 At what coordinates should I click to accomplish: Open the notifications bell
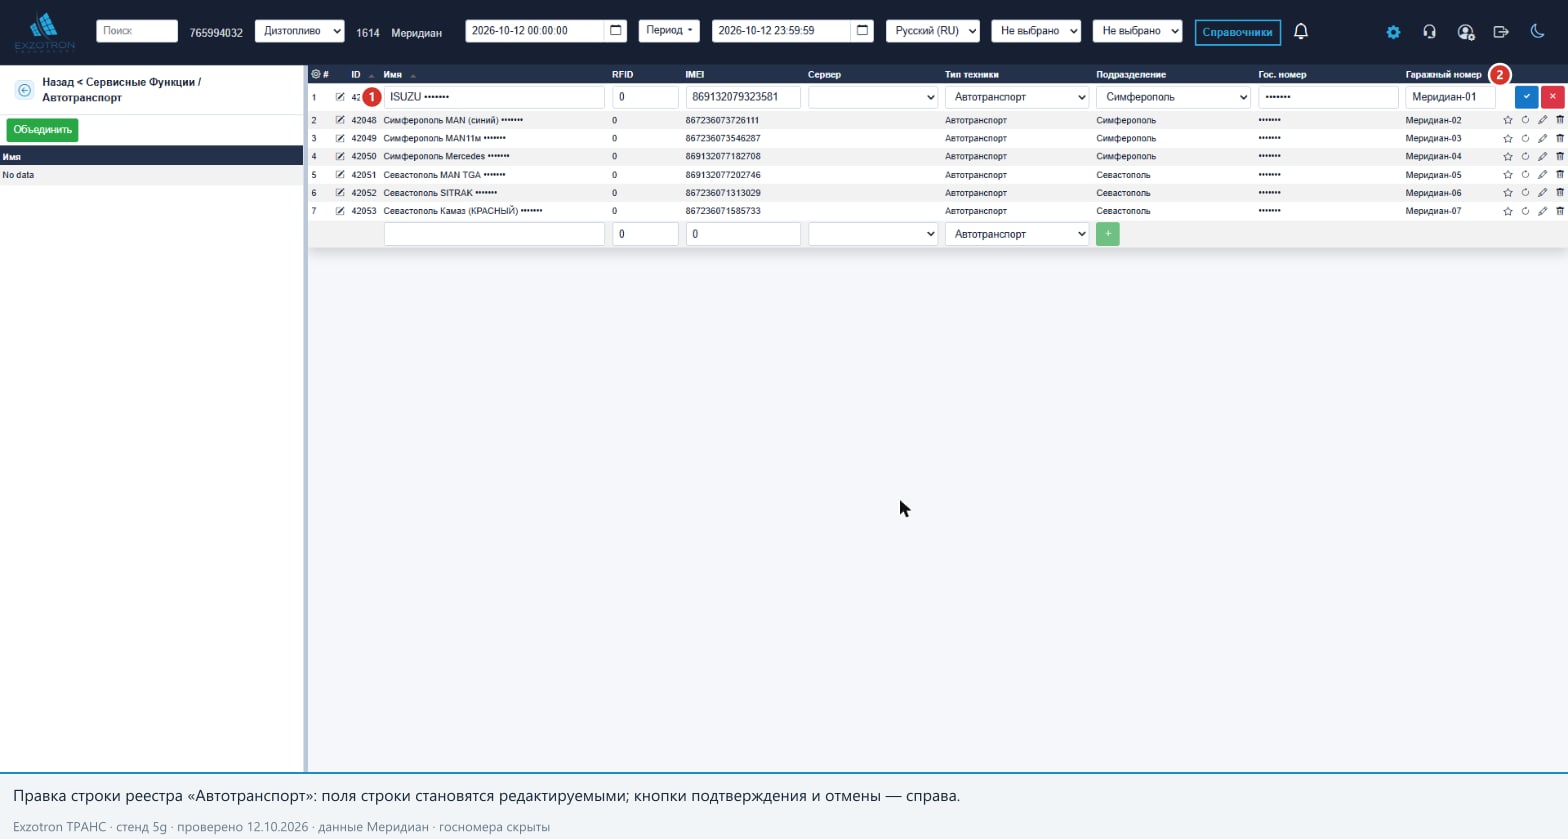coord(1301,31)
